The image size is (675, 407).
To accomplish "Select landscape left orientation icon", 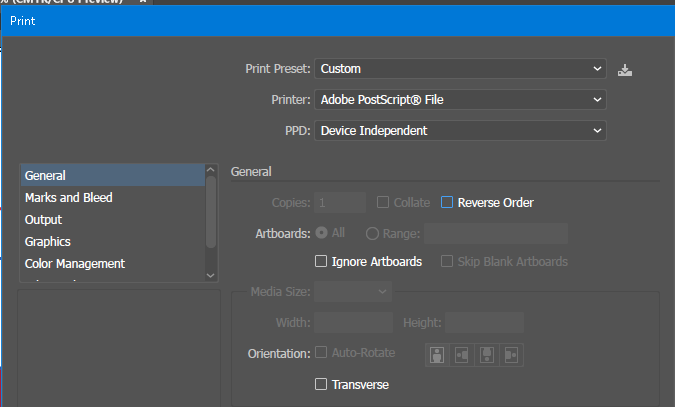I will coord(462,355).
